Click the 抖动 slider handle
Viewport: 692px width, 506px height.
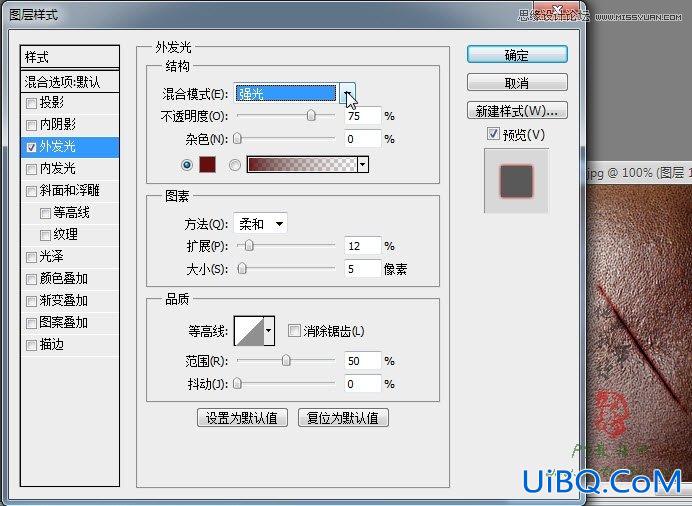[237, 383]
